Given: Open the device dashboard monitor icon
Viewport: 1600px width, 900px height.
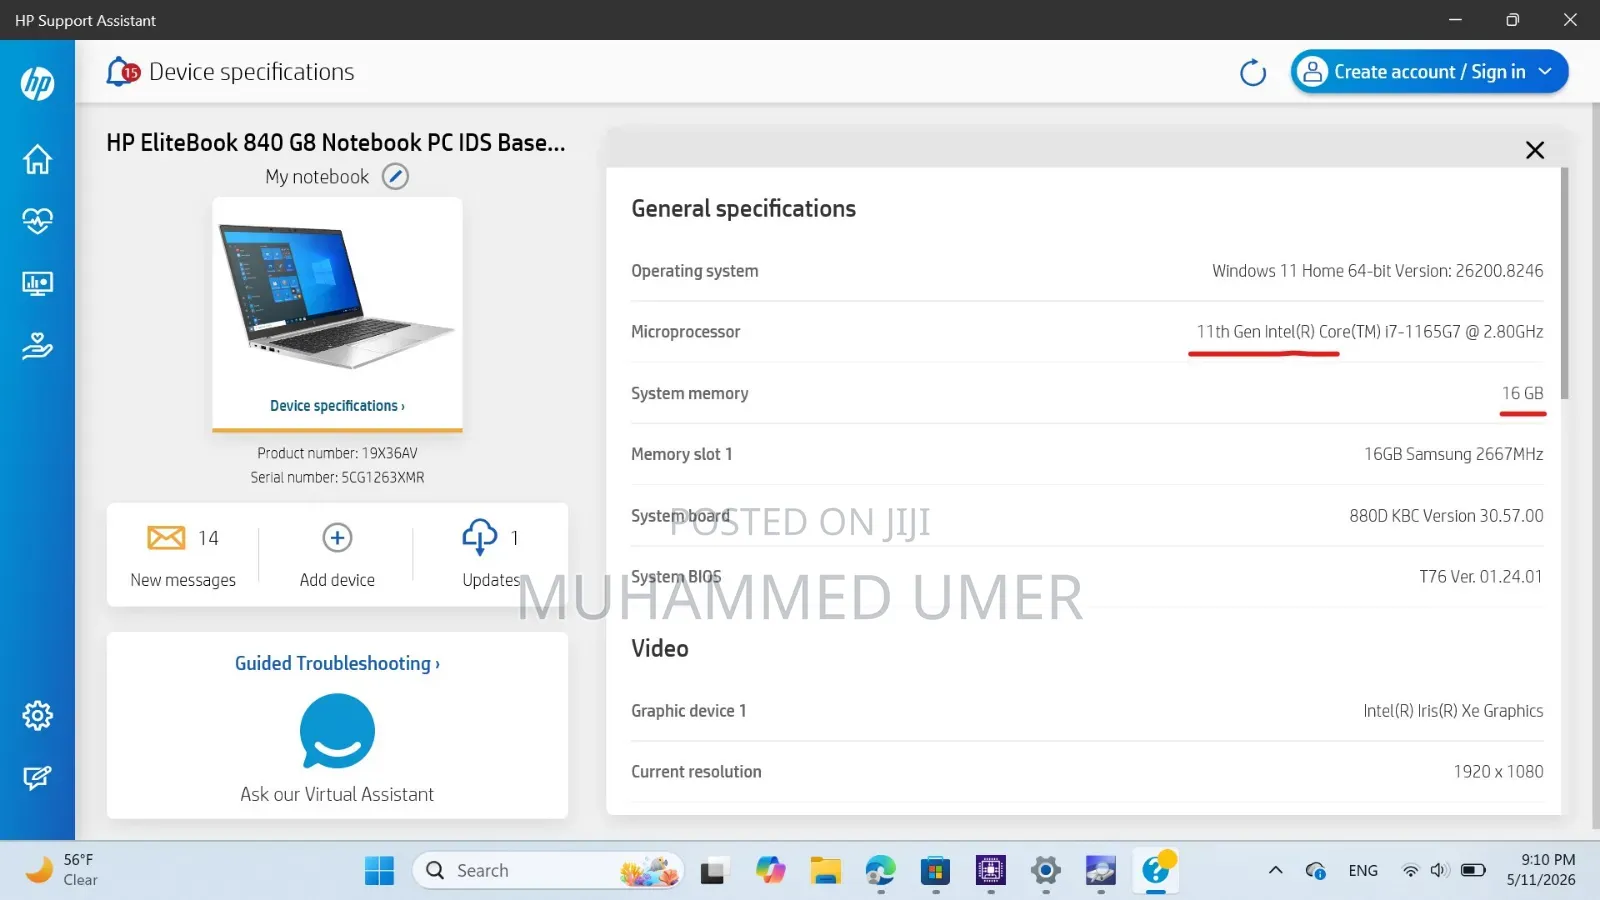Looking at the screenshot, I should (x=37, y=284).
